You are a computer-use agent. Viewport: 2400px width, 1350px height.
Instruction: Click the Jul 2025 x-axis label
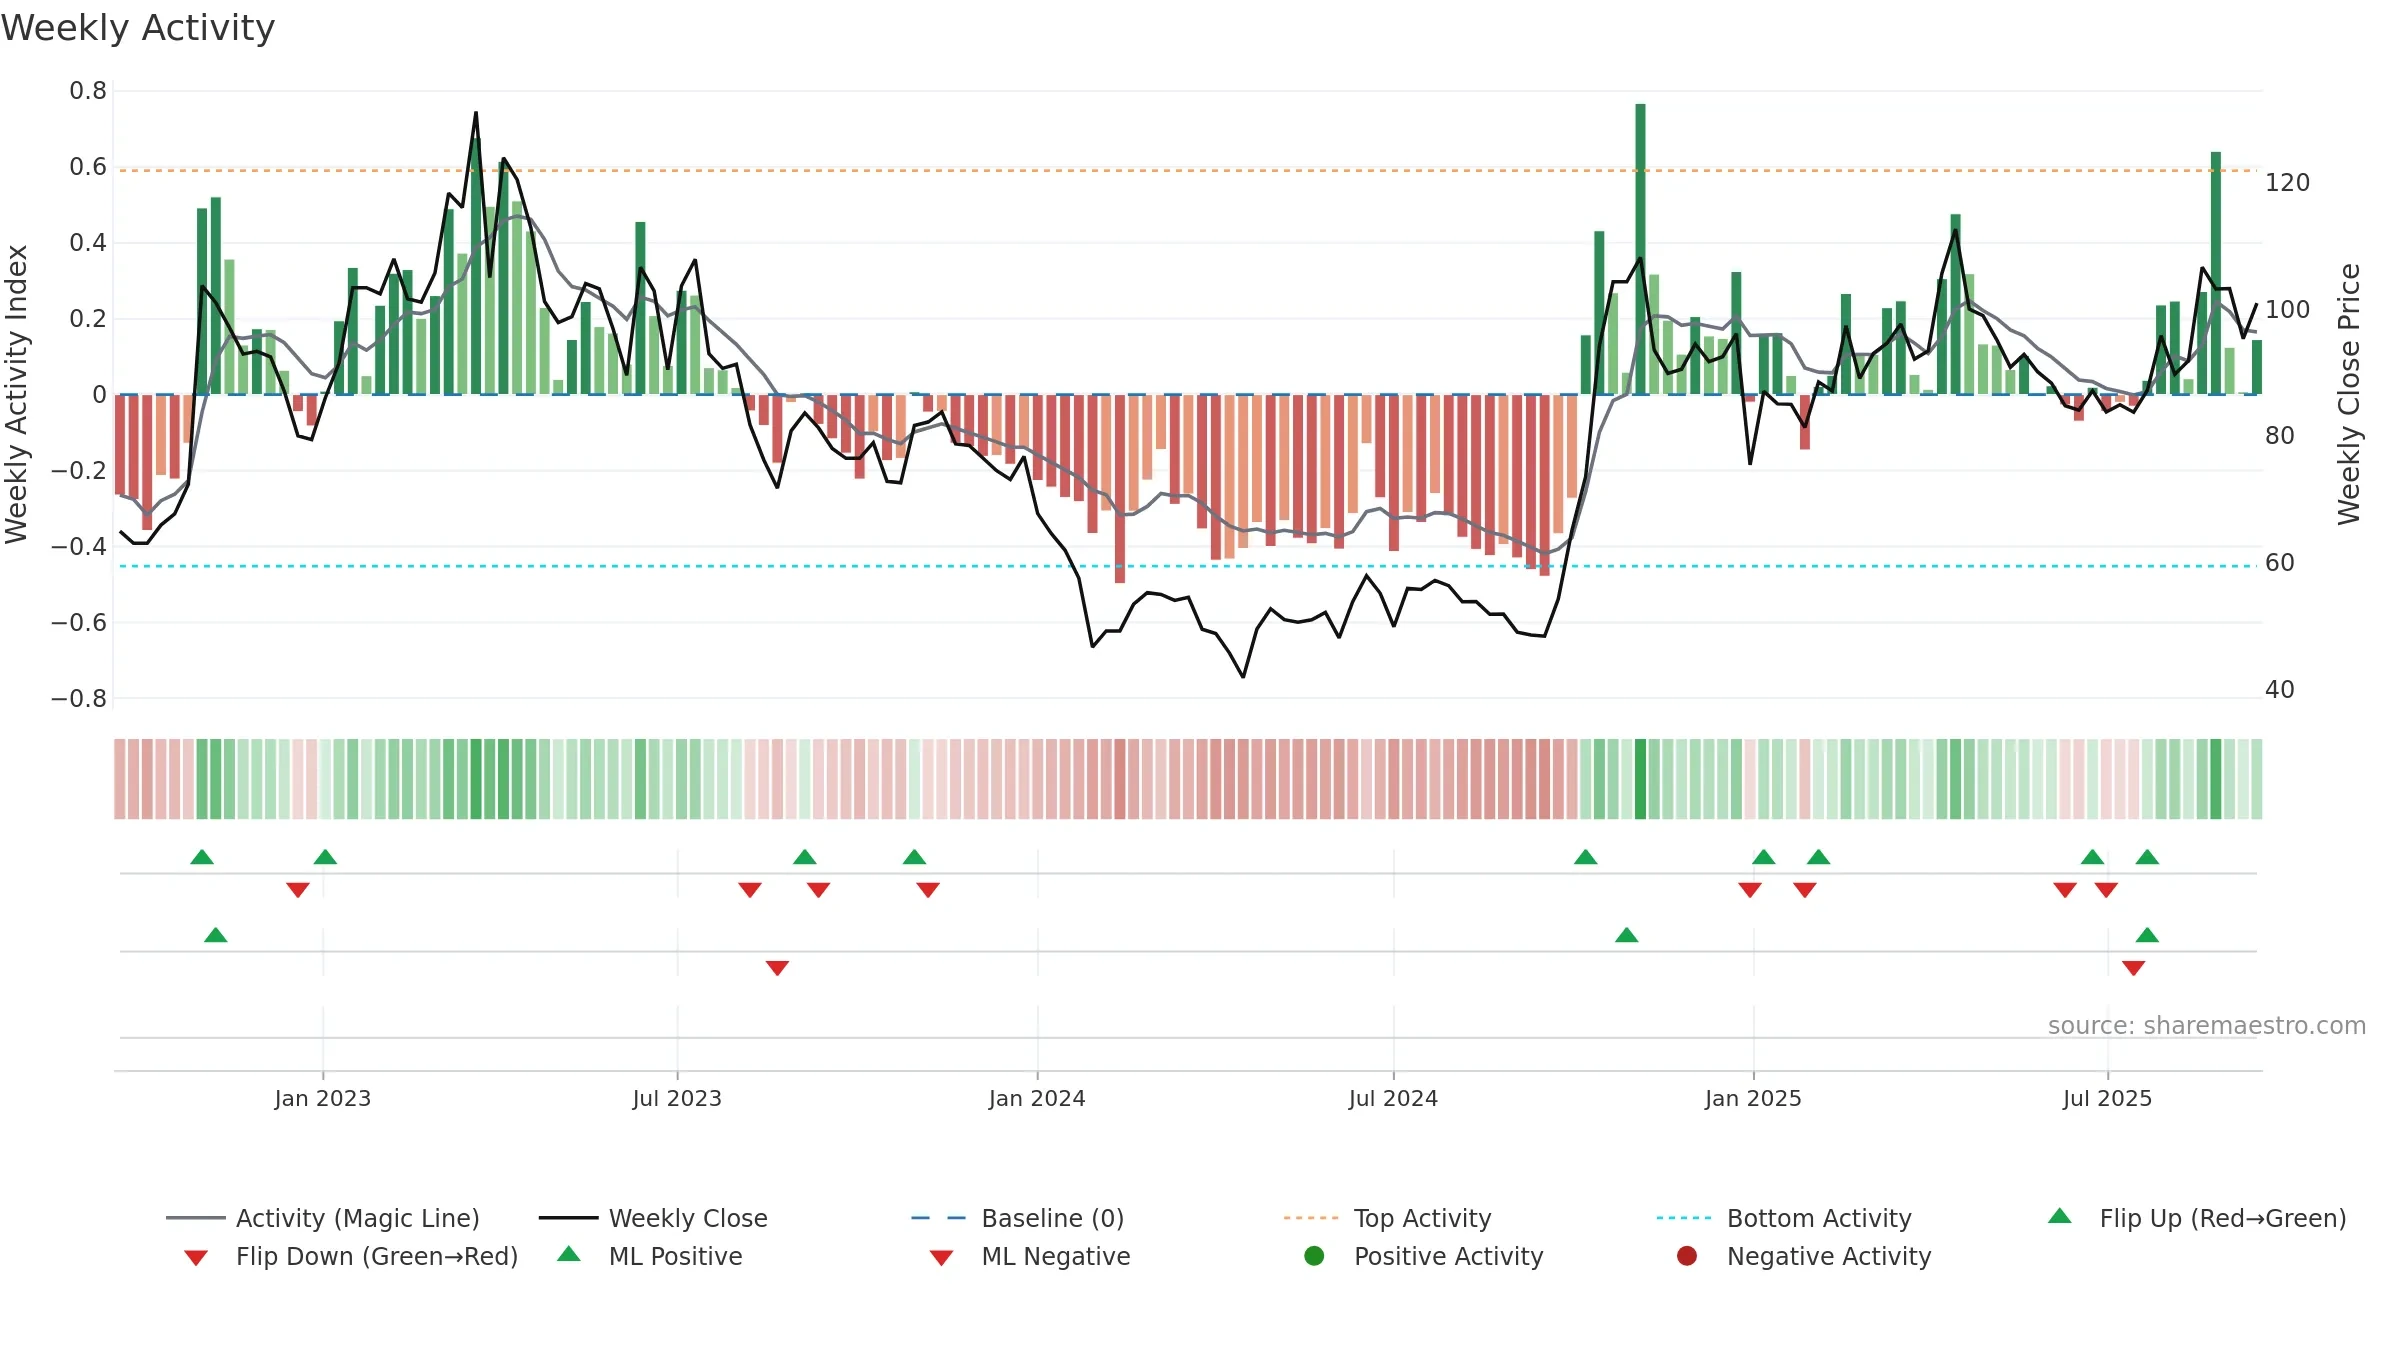pos(2107,1098)
